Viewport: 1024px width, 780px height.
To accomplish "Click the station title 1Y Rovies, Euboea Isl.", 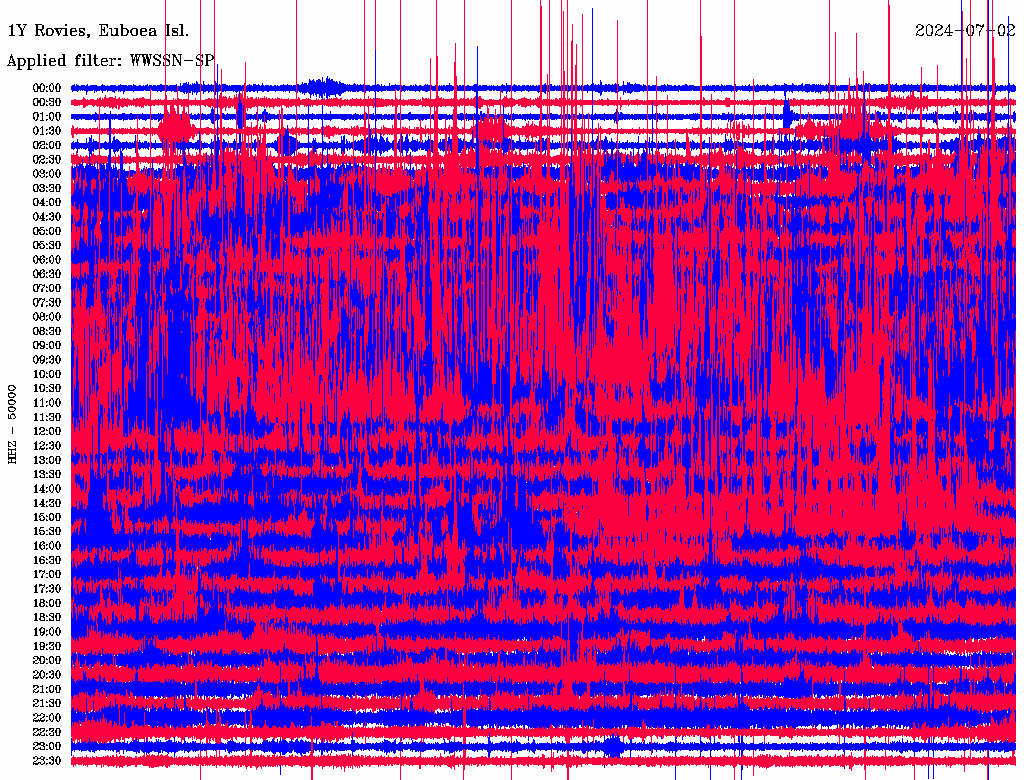I will pyautogui.click(x=97, y=31).
